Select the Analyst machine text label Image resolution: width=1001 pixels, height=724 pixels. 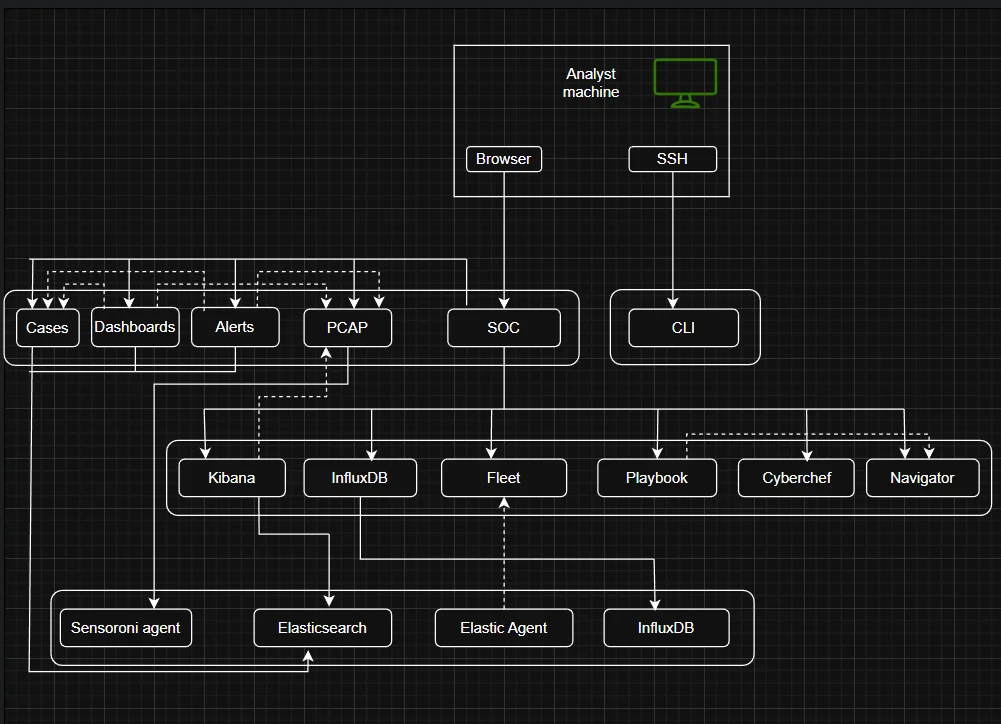coord(591,83)
